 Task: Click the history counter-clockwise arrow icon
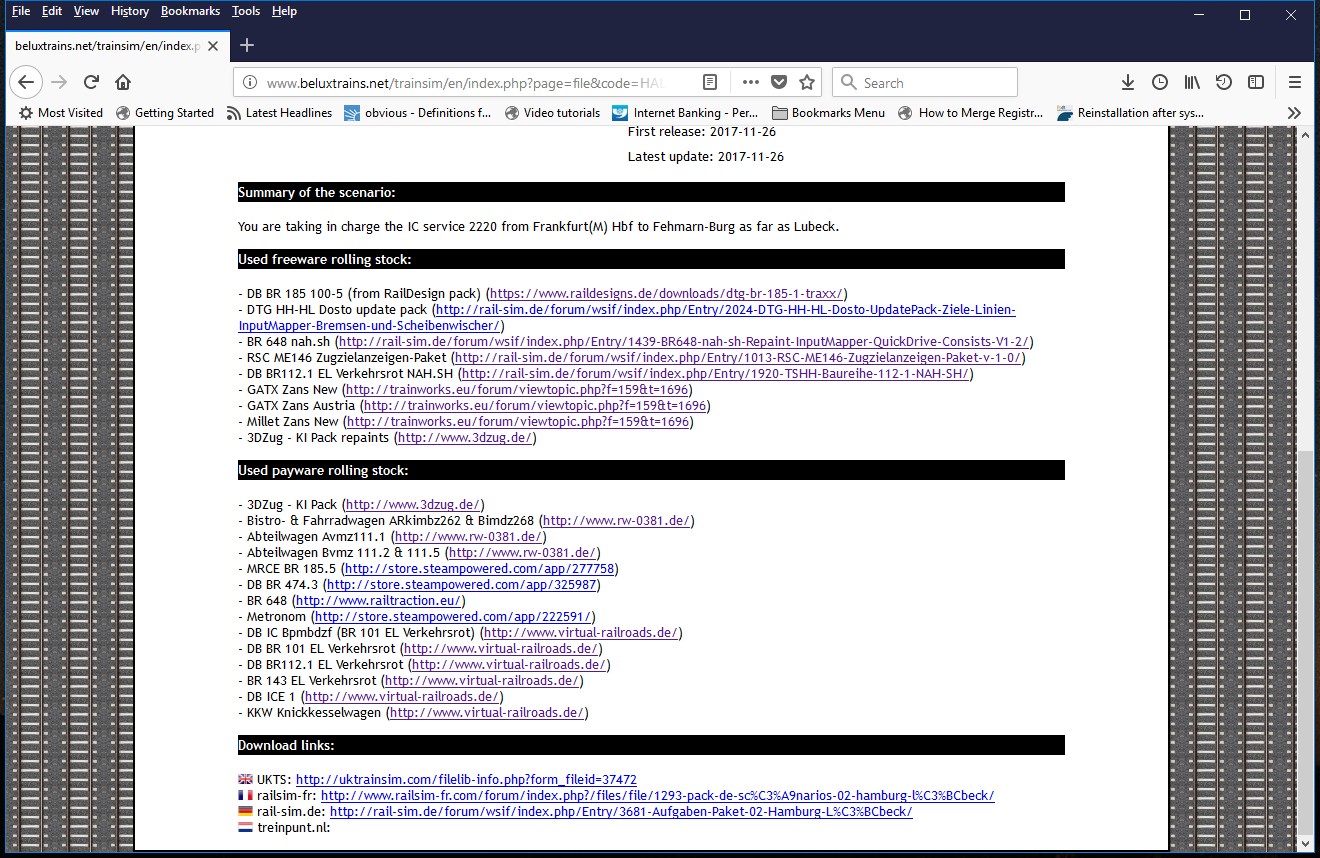[x=1224, y=82]
